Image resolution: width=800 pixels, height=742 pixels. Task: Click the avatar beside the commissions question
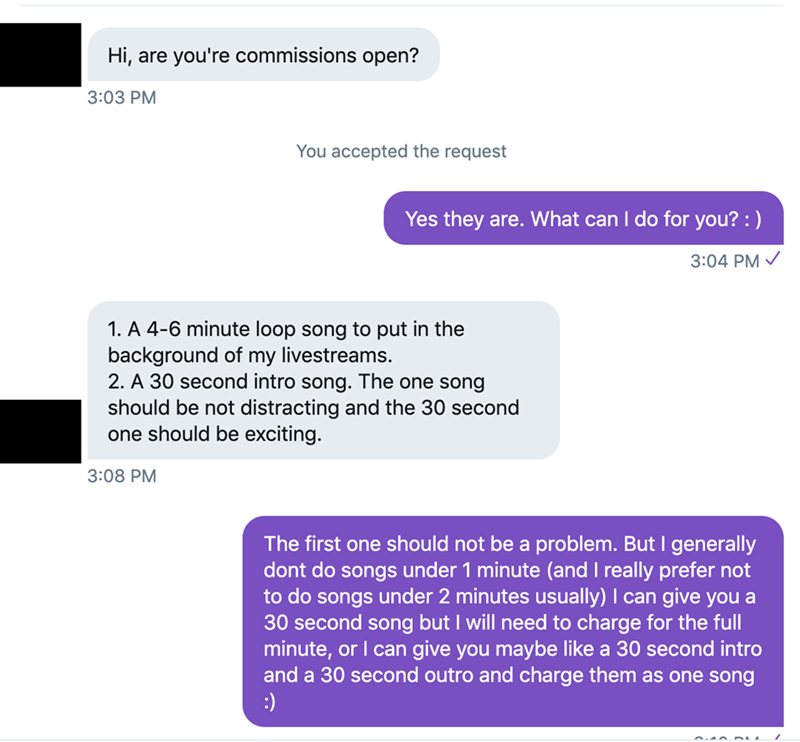[x=40, y=54]
